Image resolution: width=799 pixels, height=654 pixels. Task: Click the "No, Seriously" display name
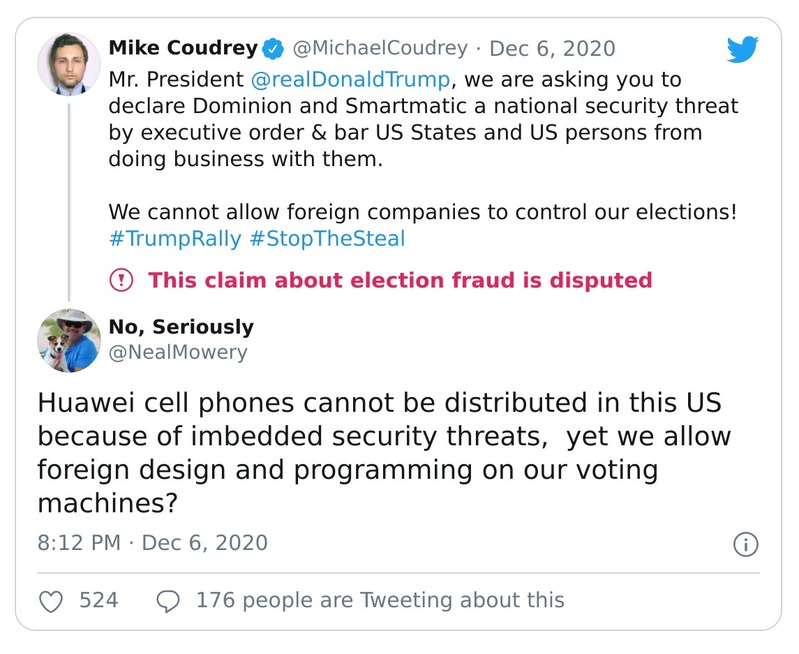[181, 327]
